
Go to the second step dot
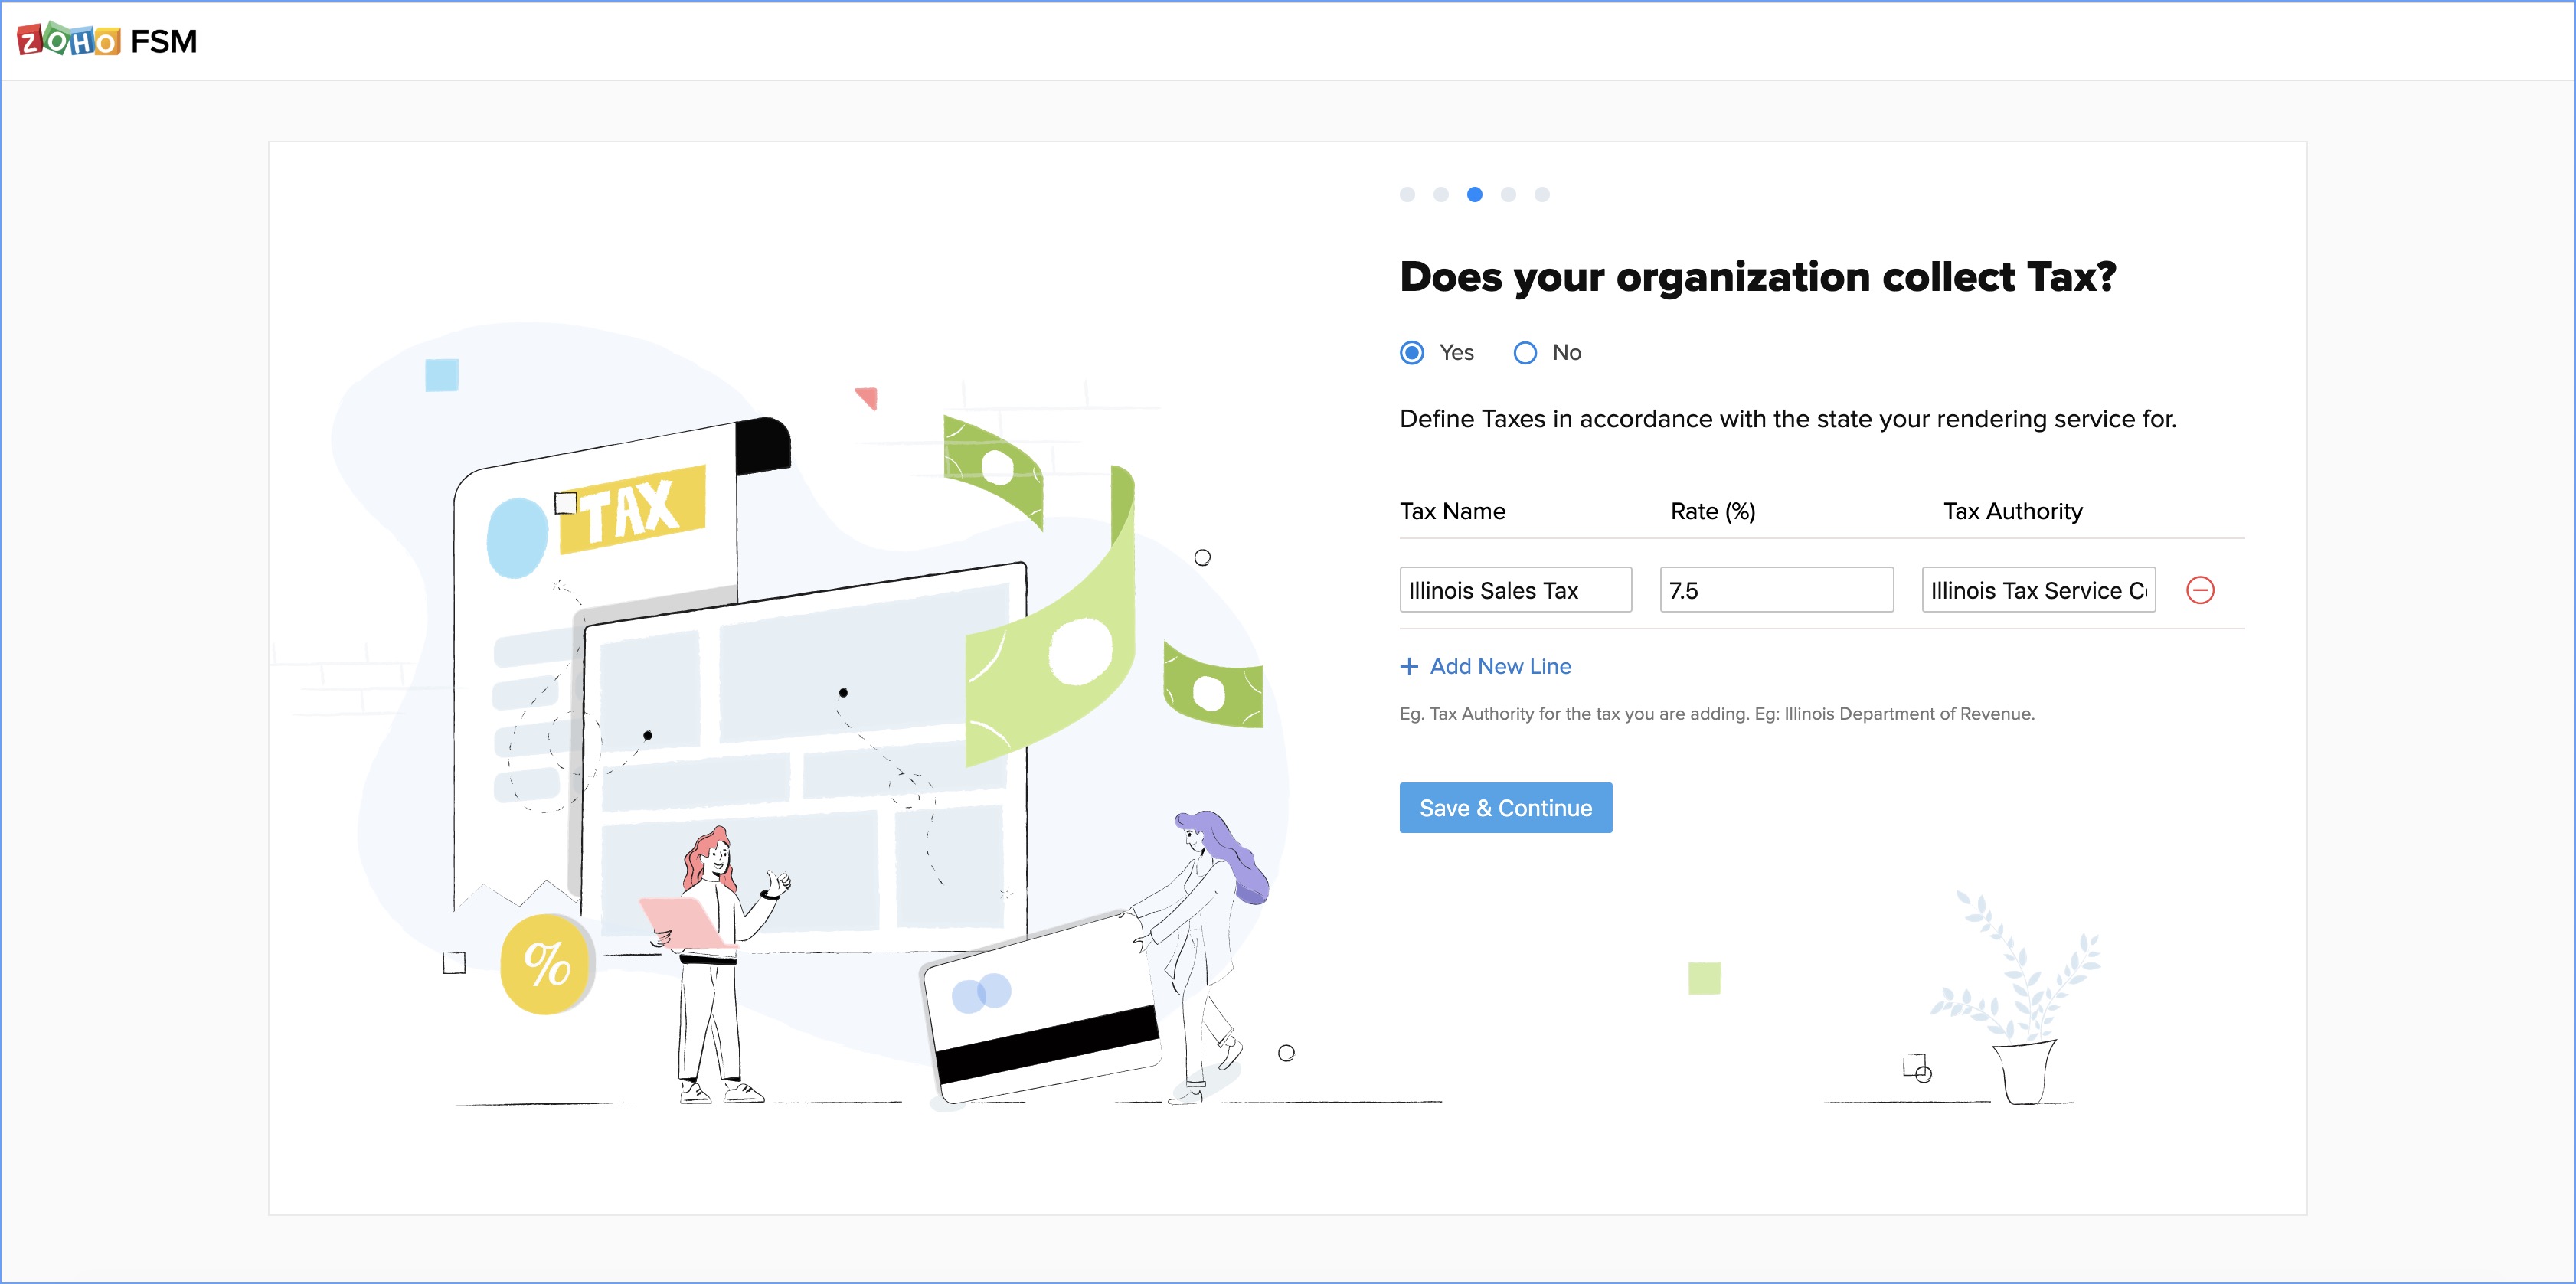tap(1441, 194)
